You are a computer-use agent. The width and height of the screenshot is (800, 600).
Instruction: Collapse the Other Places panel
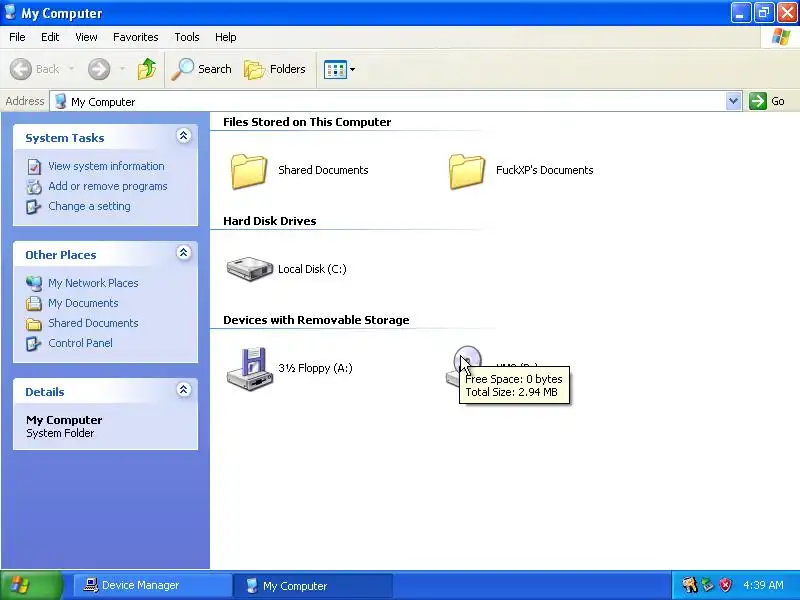click(184, 253)
